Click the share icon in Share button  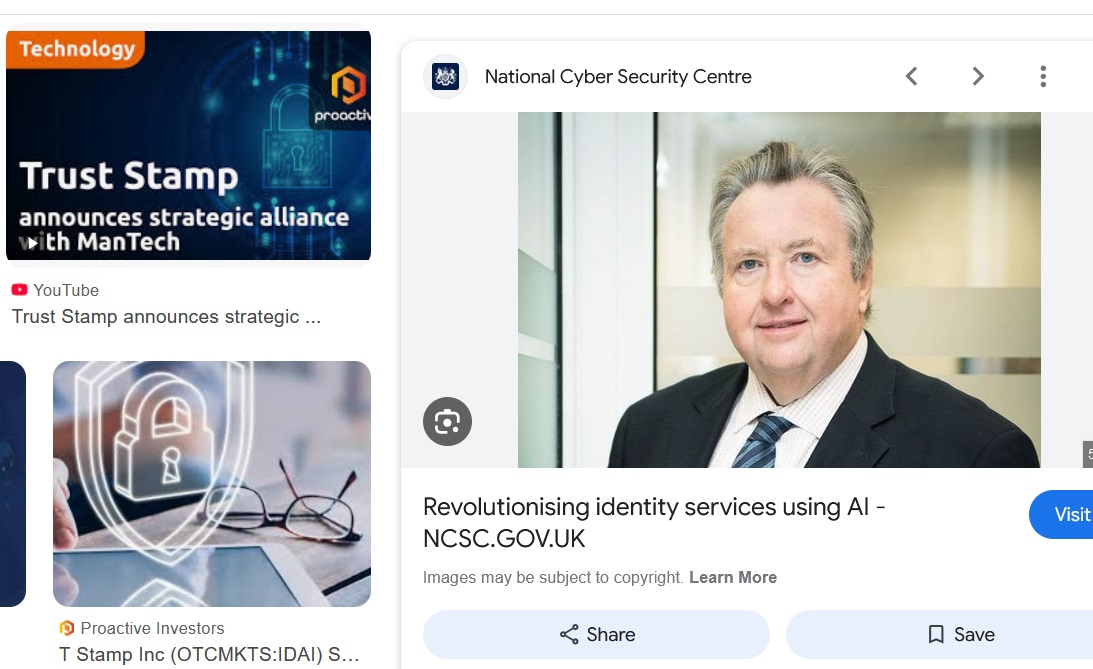point(570,634)
